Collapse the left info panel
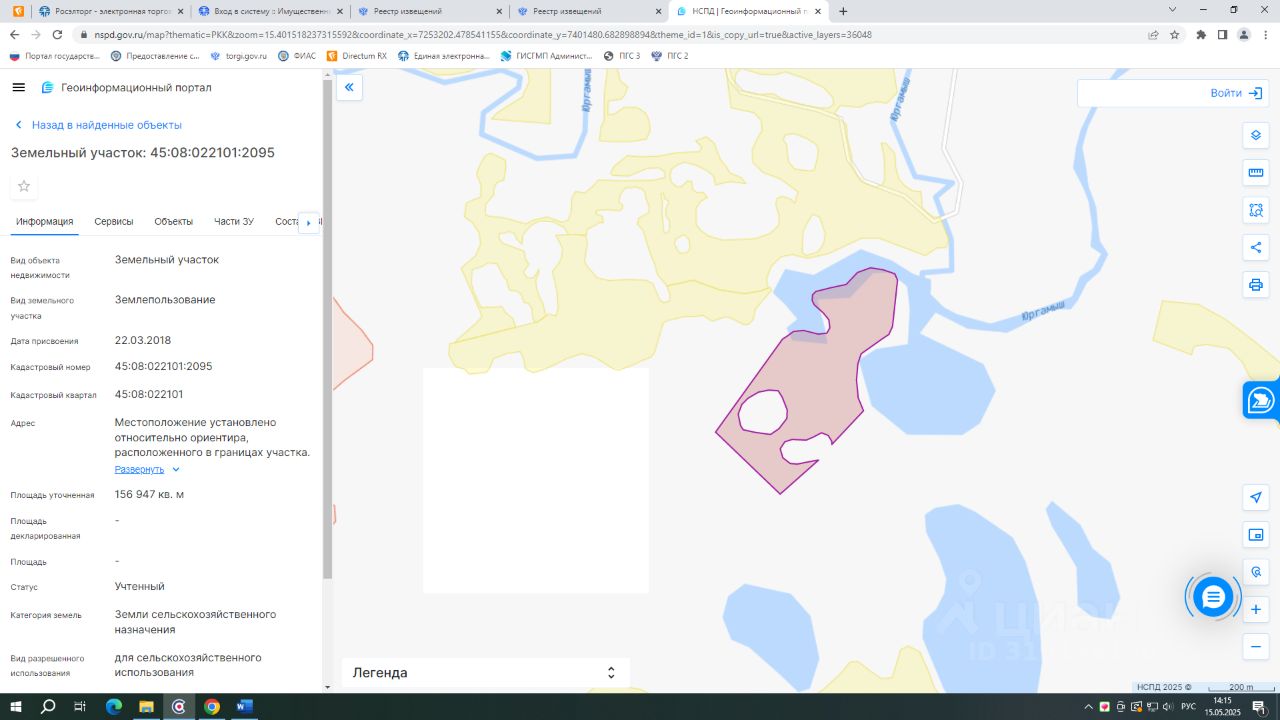 tap(349, 88)
